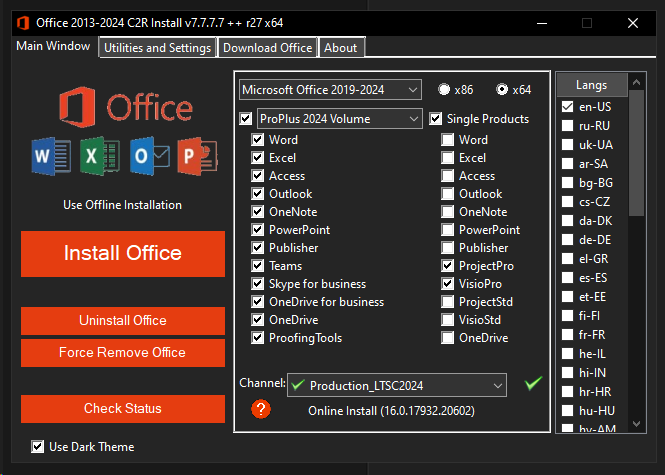The width and height of the screenshot is (665, 475).
Task: Open Microsoft Office 2019-2024 version dropdown
Action: (x=330, y=89)
